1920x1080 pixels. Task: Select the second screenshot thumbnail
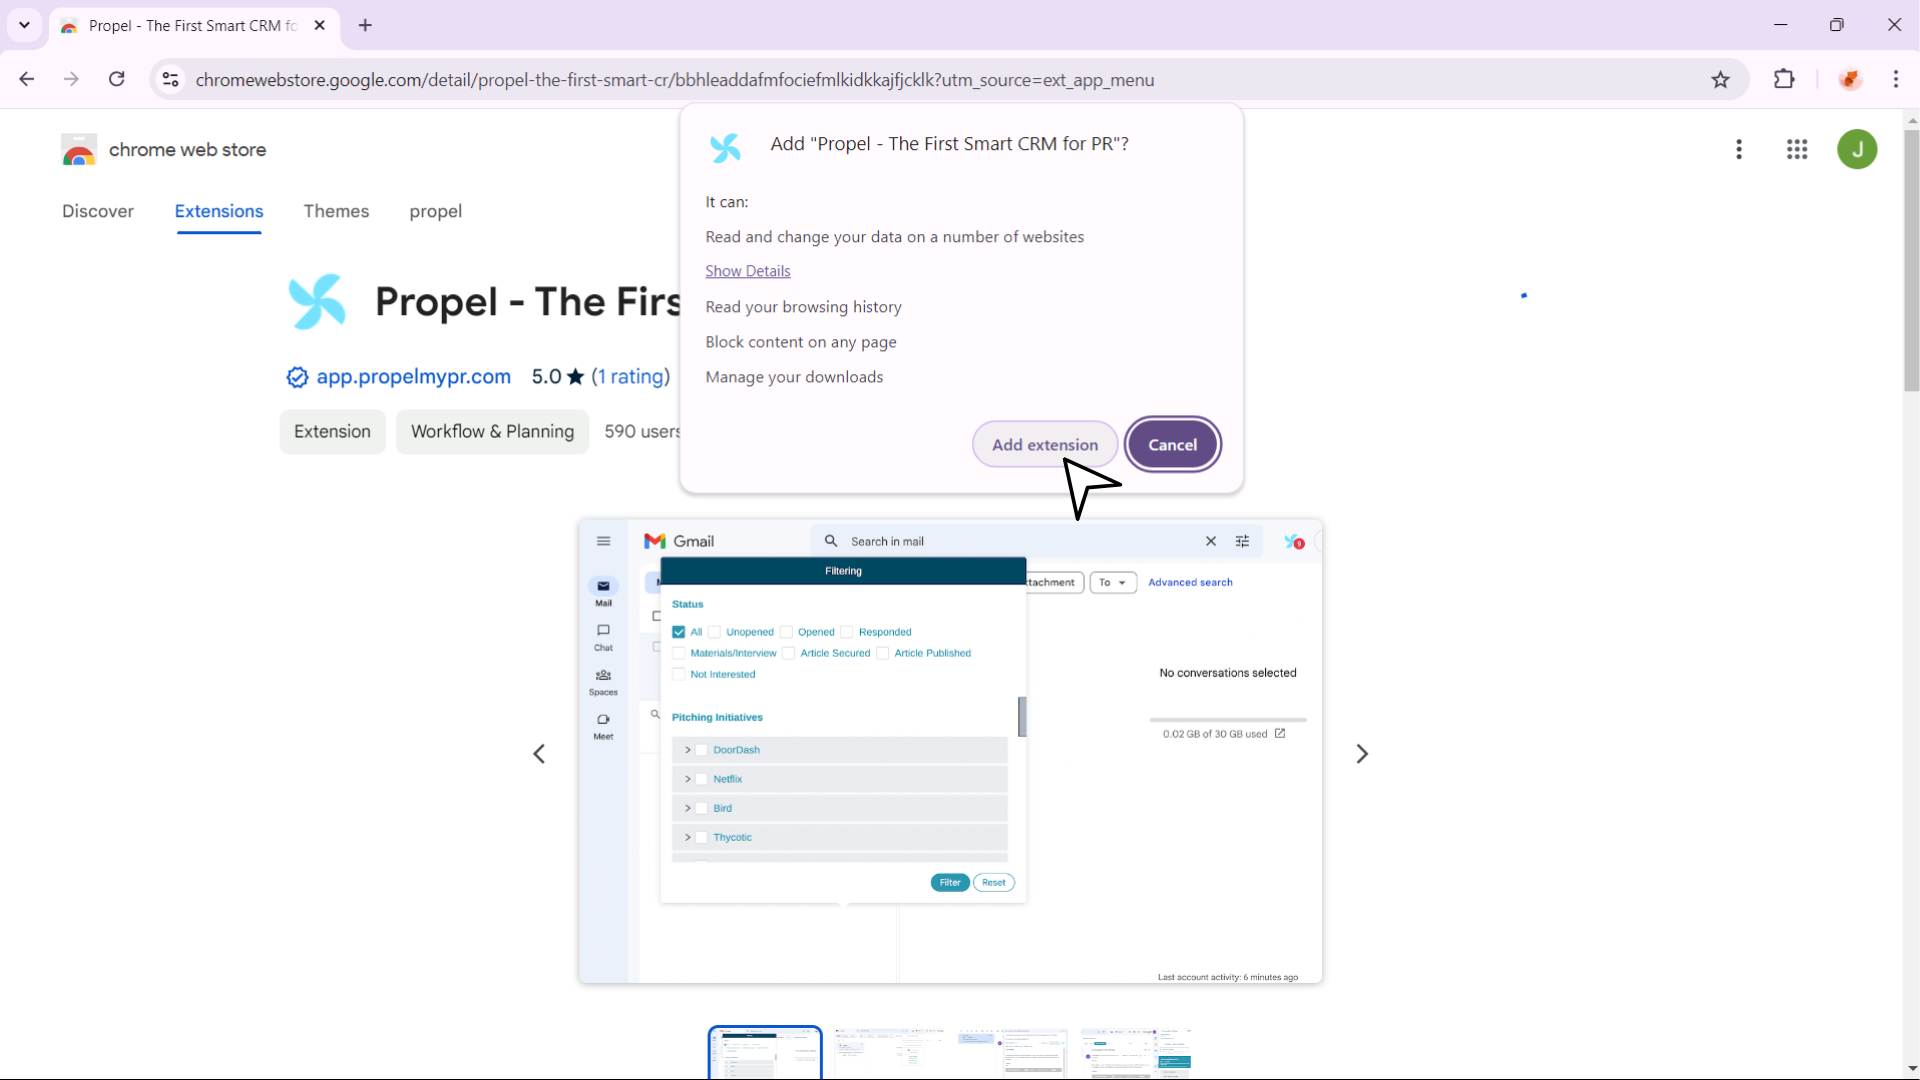(888, 1053)
